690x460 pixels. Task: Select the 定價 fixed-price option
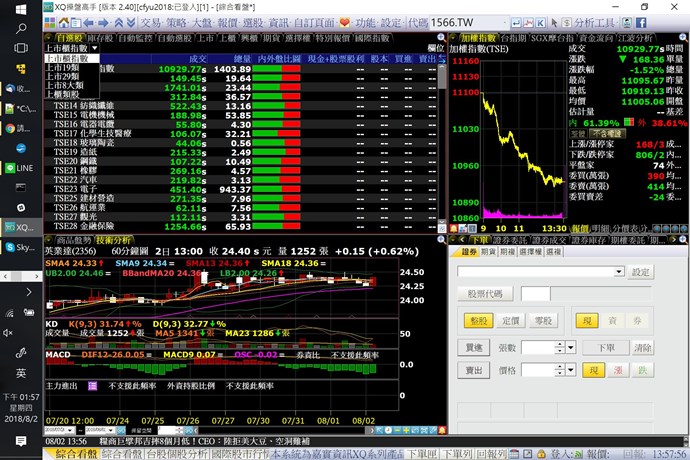tap(511, 321)
